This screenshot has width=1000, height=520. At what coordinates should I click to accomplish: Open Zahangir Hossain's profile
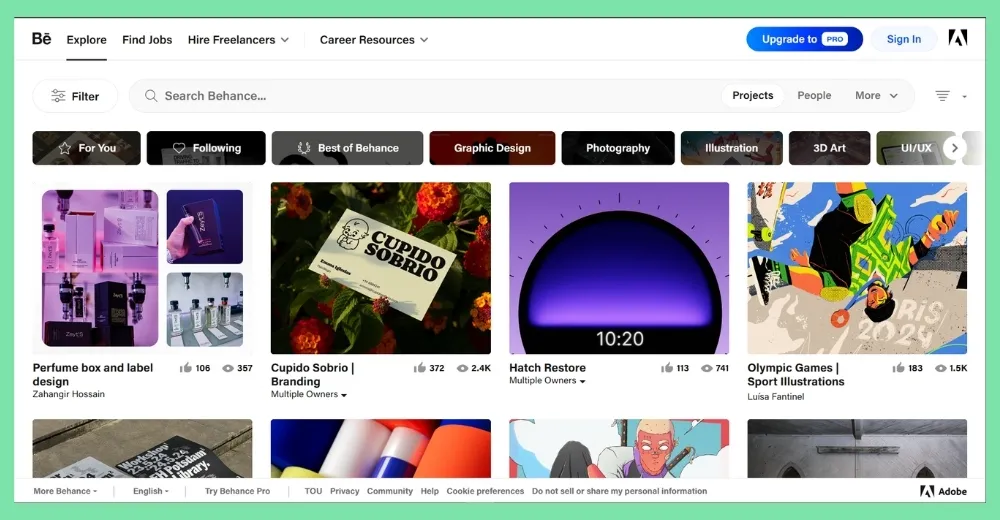69,394
